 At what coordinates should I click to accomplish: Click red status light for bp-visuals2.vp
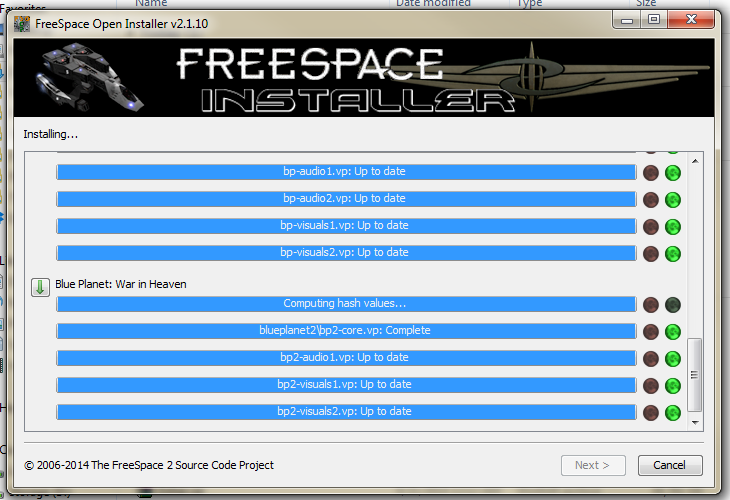pos(650,254)
